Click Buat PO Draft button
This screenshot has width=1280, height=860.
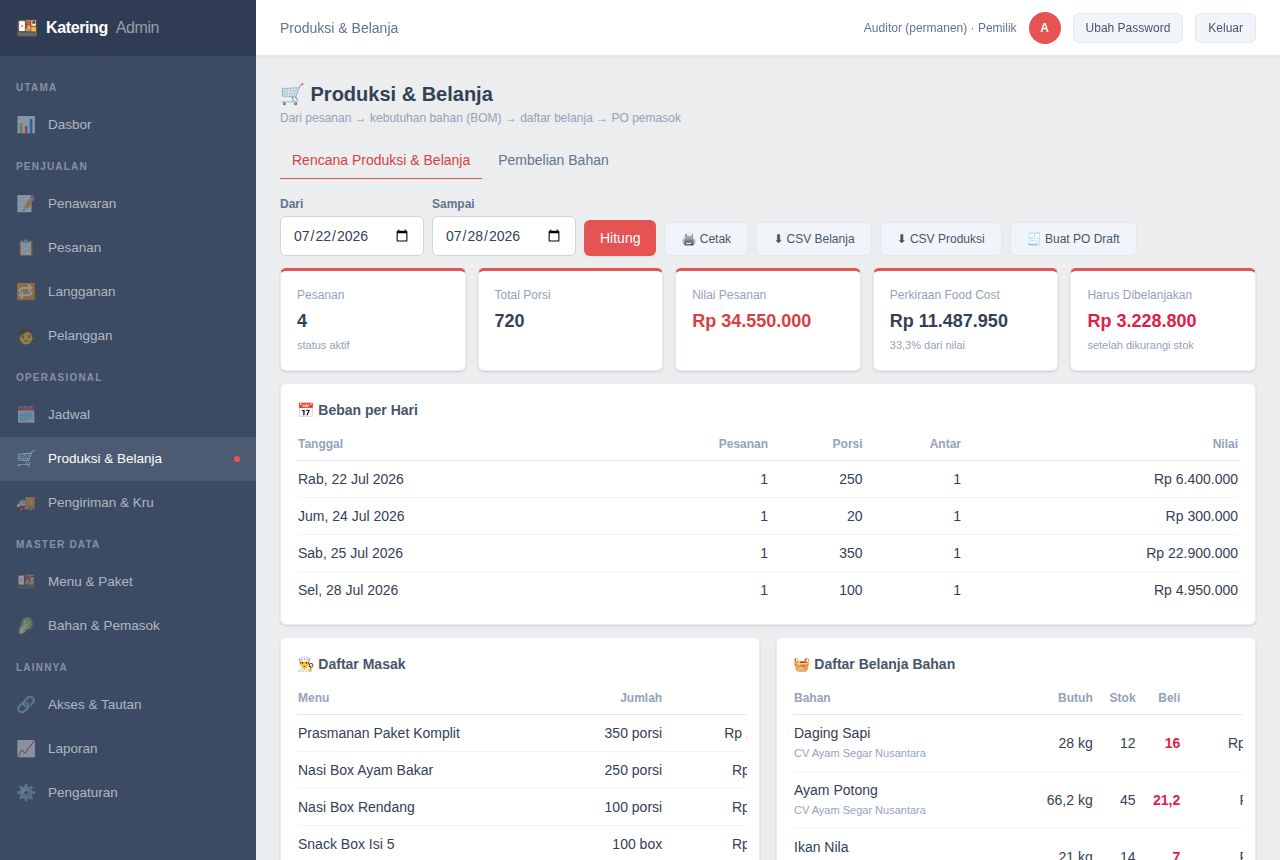click(x=1073, y=239)
